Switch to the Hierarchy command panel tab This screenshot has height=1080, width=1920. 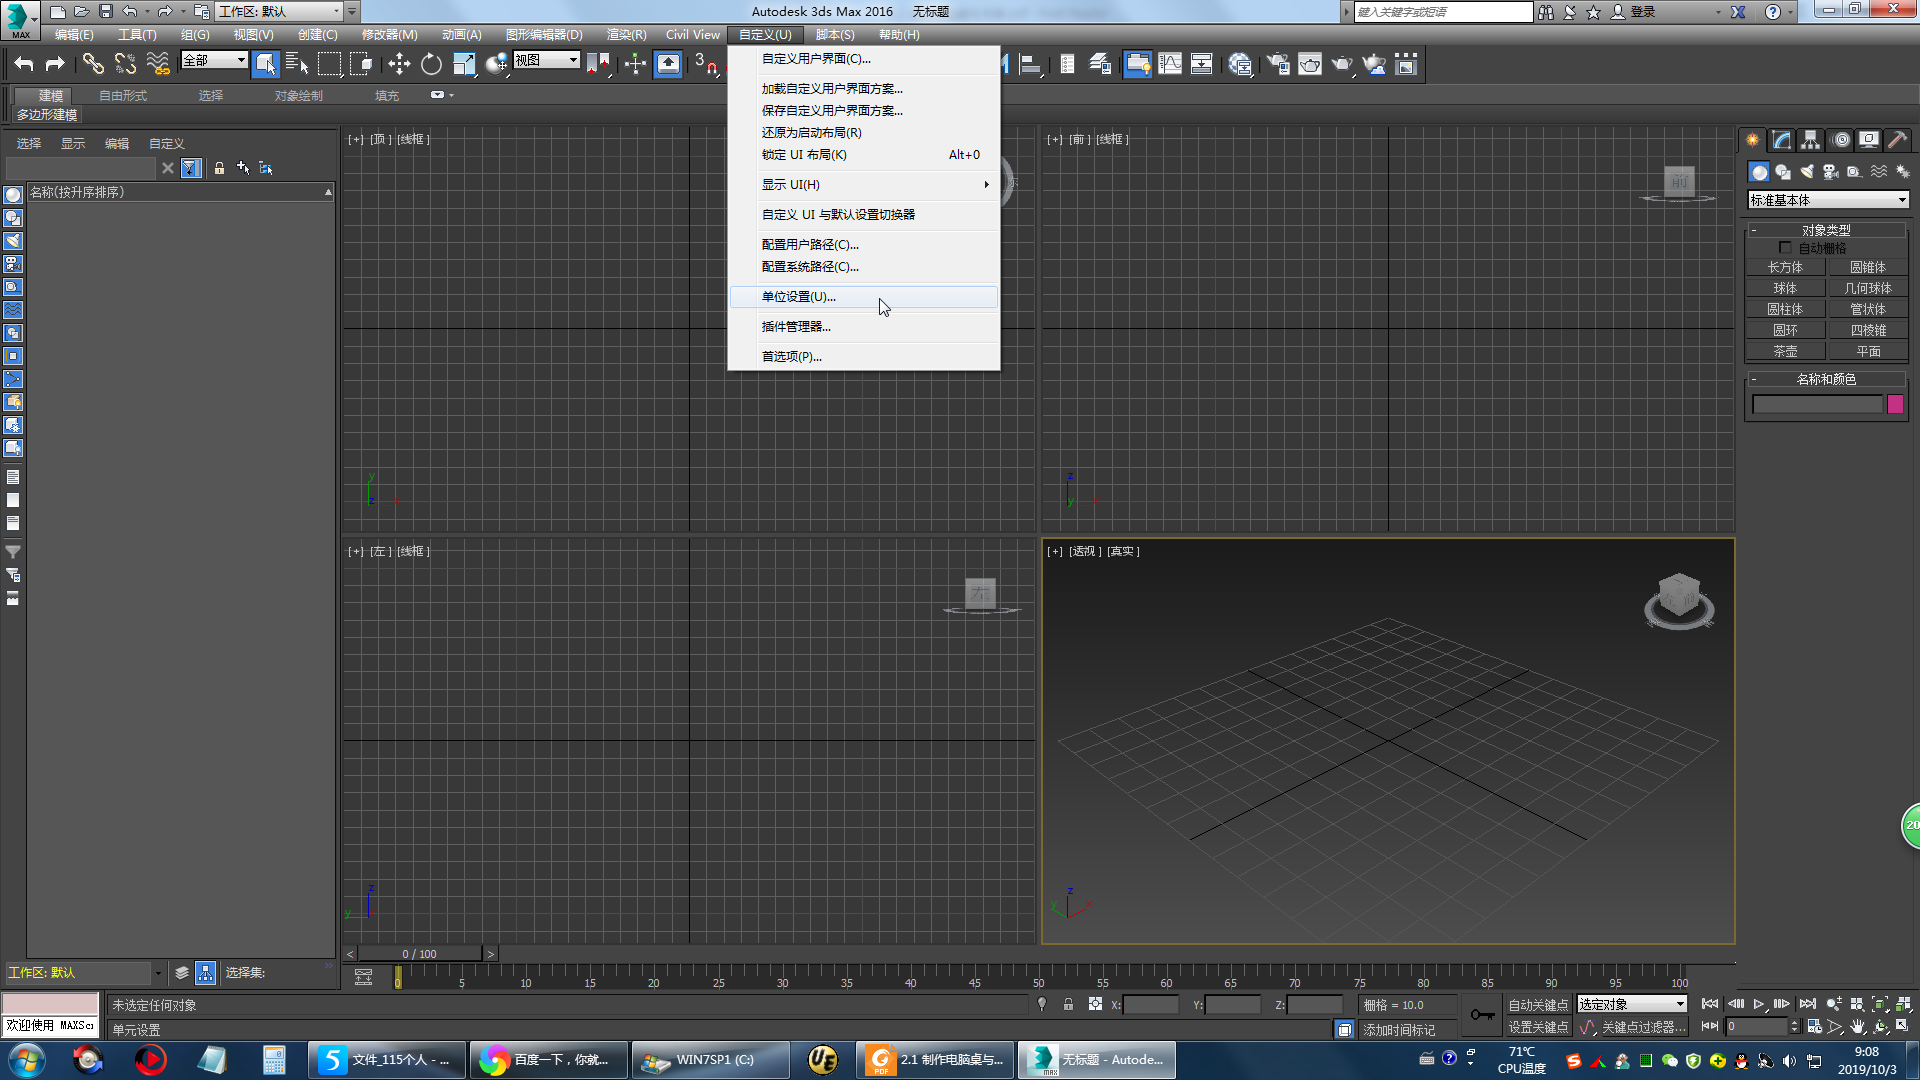1811,140
